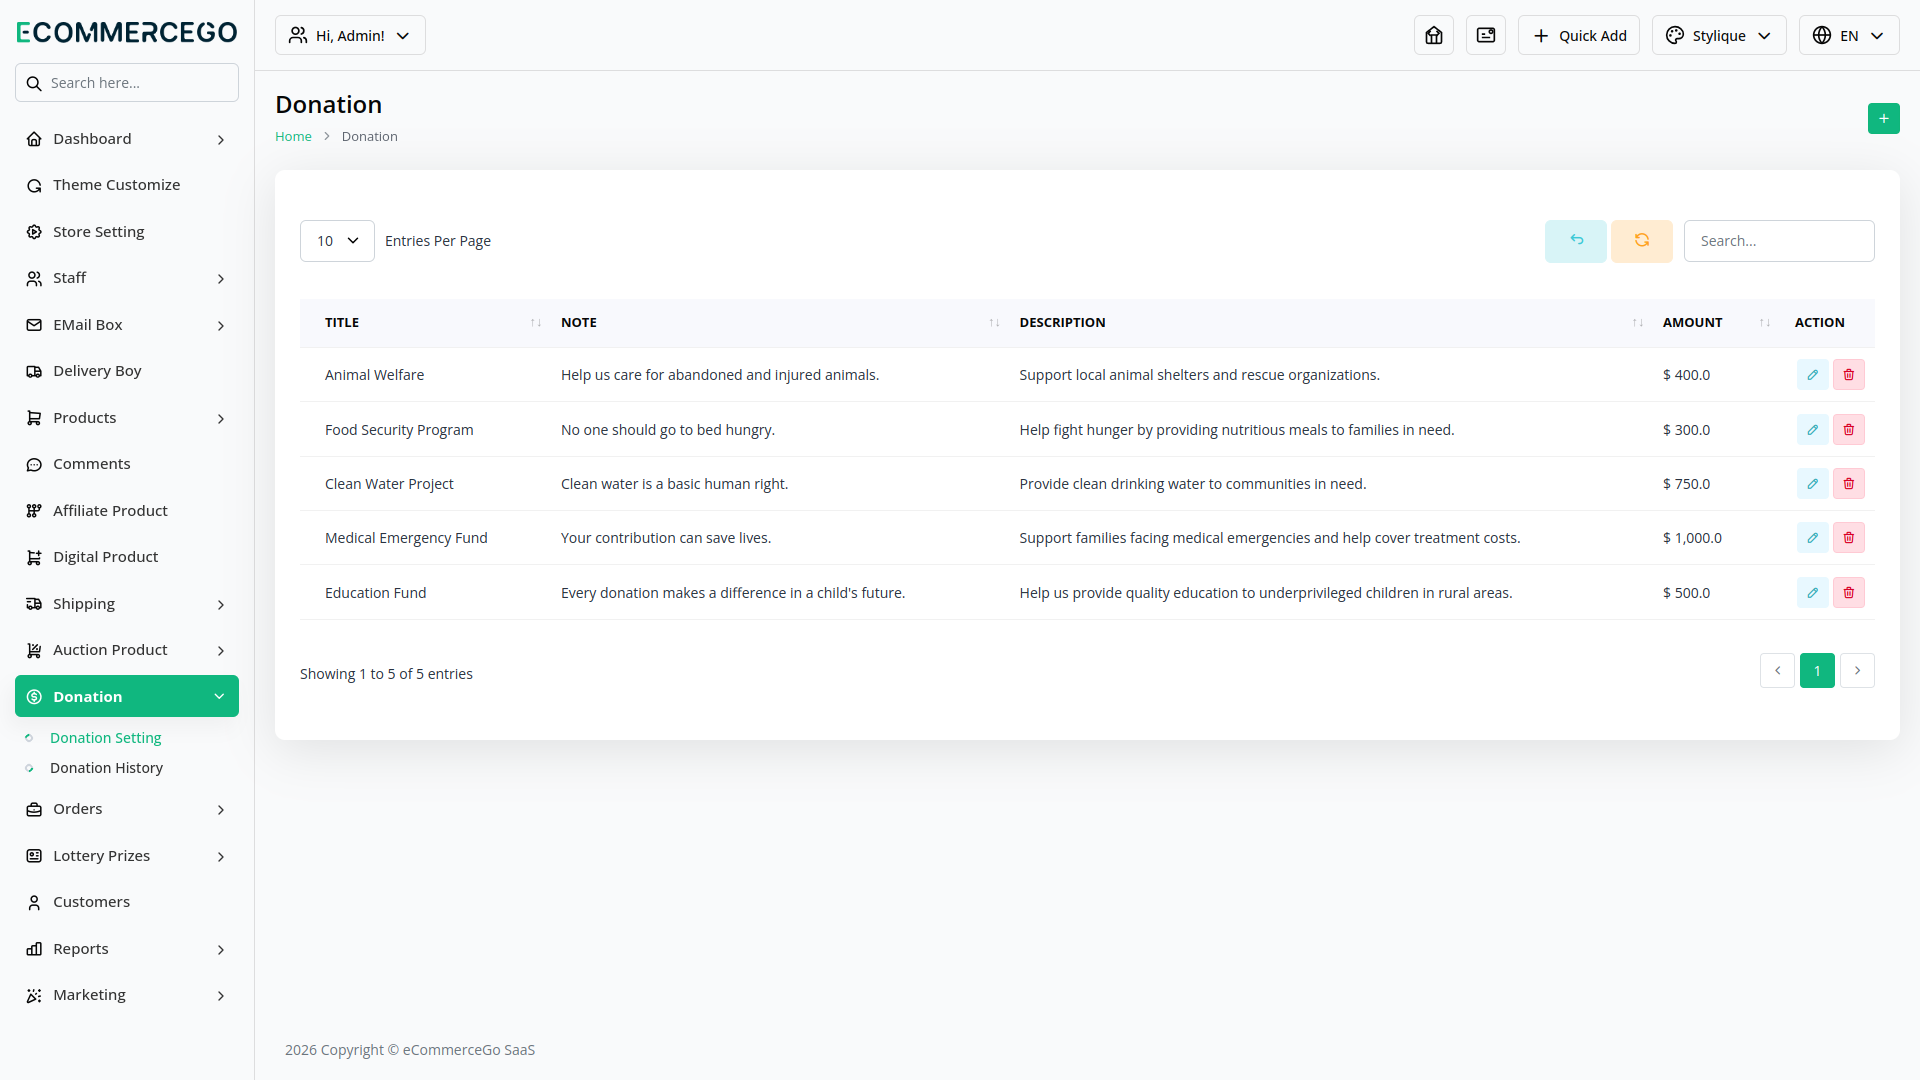Edit the Medical Emergency Fund donation
Viewport: 1920px width, 1080px height.
(1812, 538)
